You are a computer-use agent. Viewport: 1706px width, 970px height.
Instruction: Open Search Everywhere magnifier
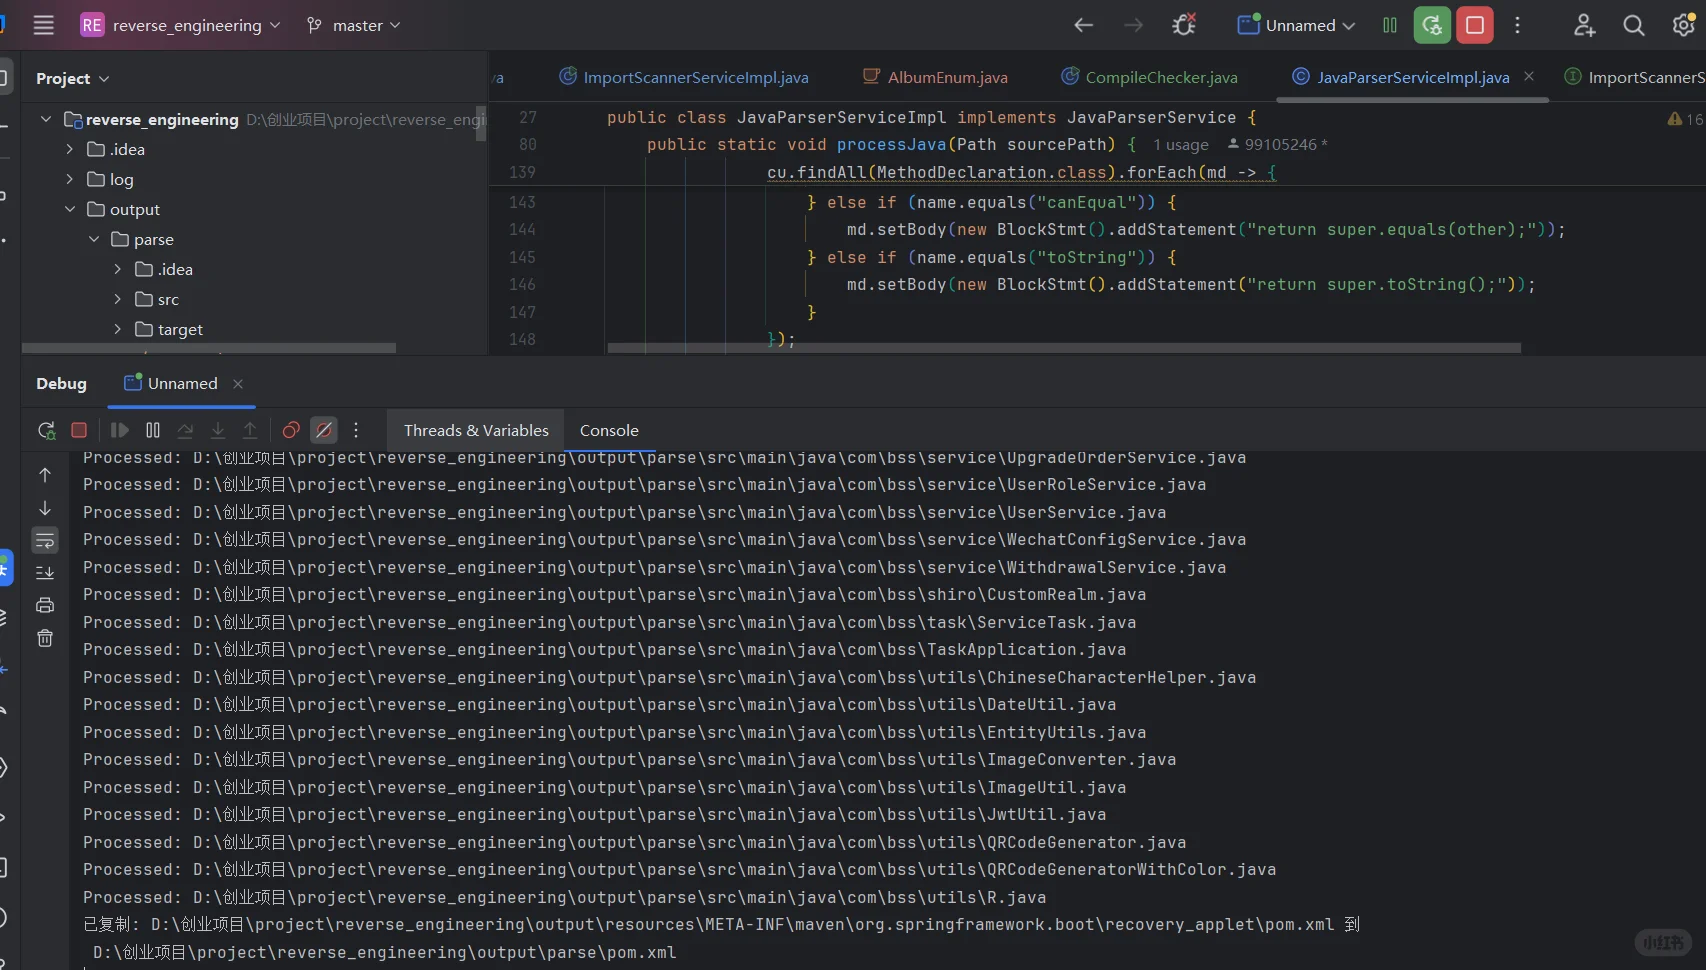pyautogui.click(x=1634, y=25)
